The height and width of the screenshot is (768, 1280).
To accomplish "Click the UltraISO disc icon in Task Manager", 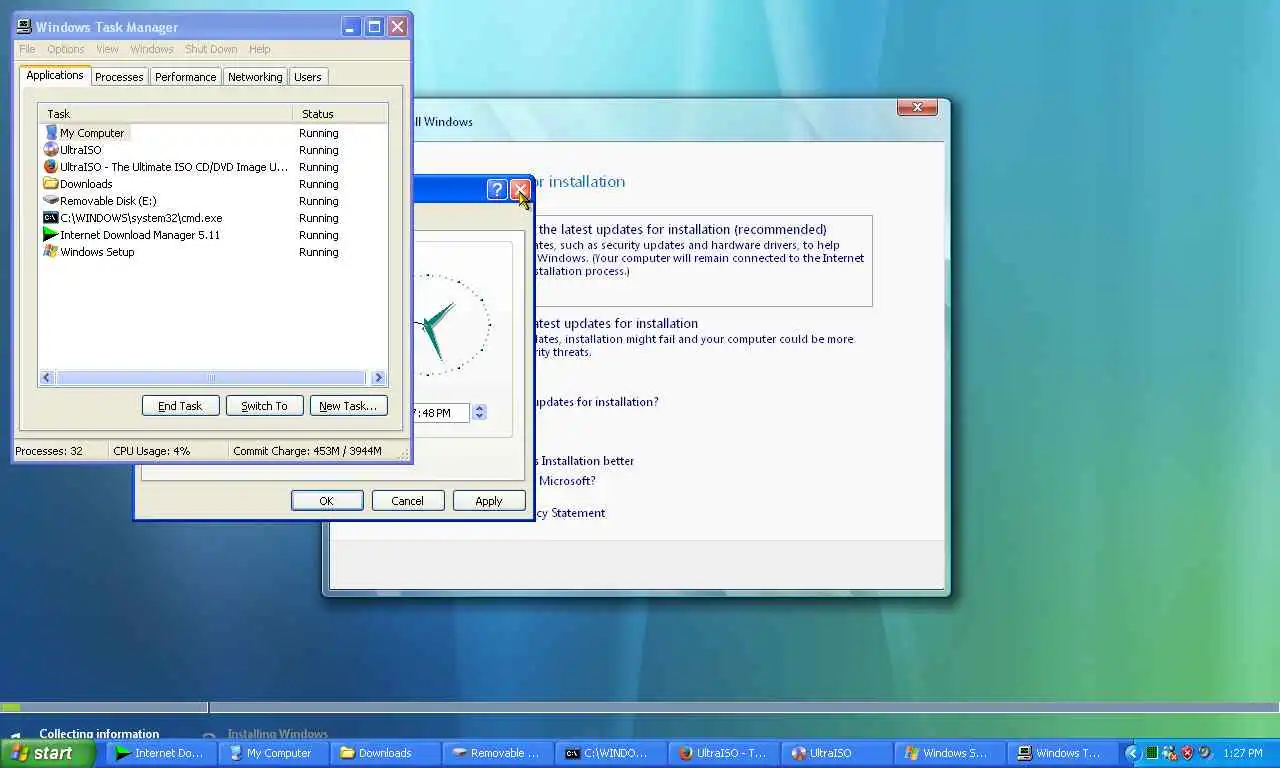I will [51, 150].
